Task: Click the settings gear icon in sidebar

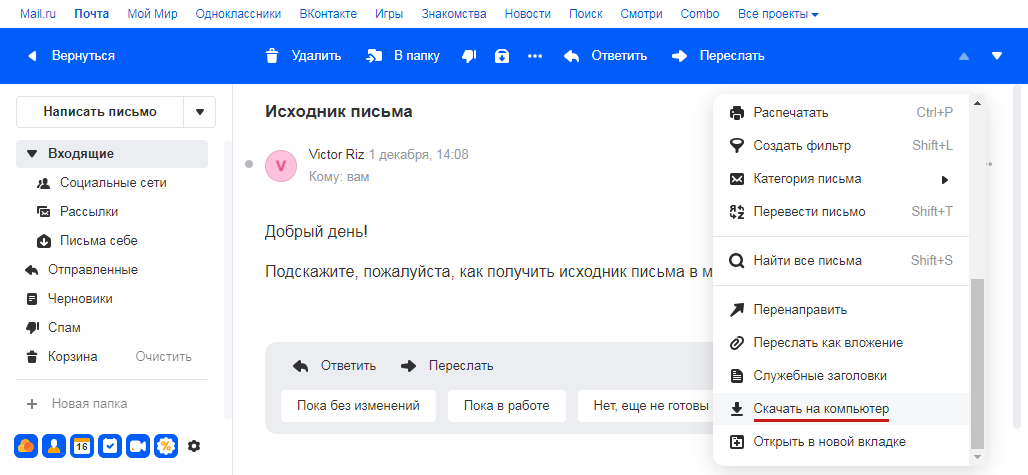Action: click(x=194, y=446)
